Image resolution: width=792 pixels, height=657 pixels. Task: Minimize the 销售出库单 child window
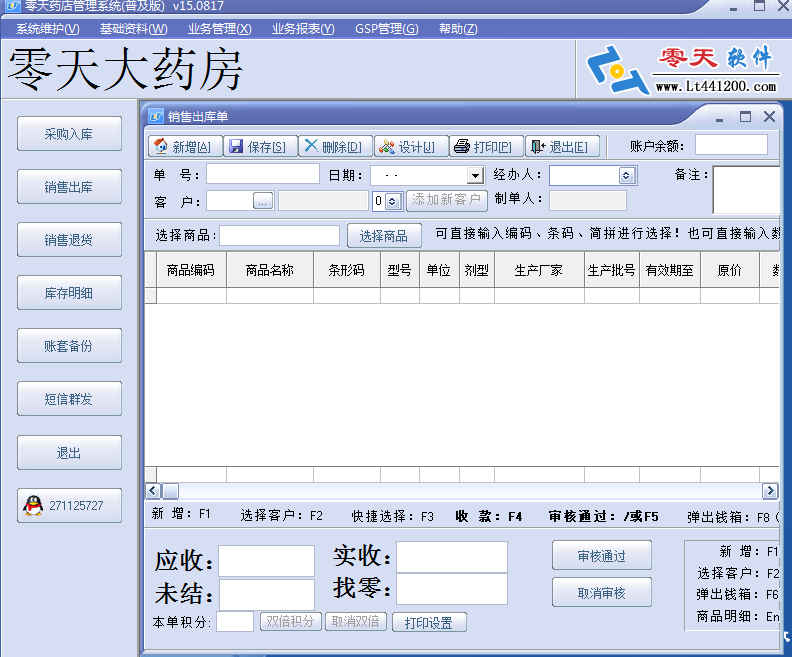[x=719, y=119]
